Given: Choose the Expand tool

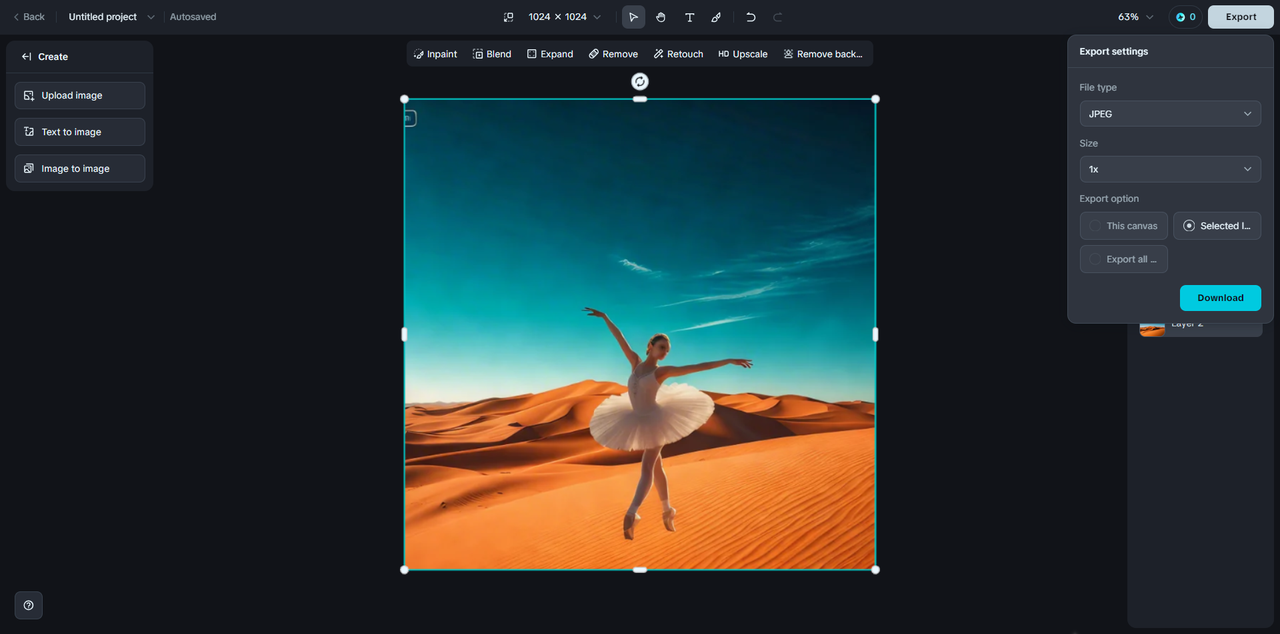Looking at the screenshot, I should coord(550,54).
